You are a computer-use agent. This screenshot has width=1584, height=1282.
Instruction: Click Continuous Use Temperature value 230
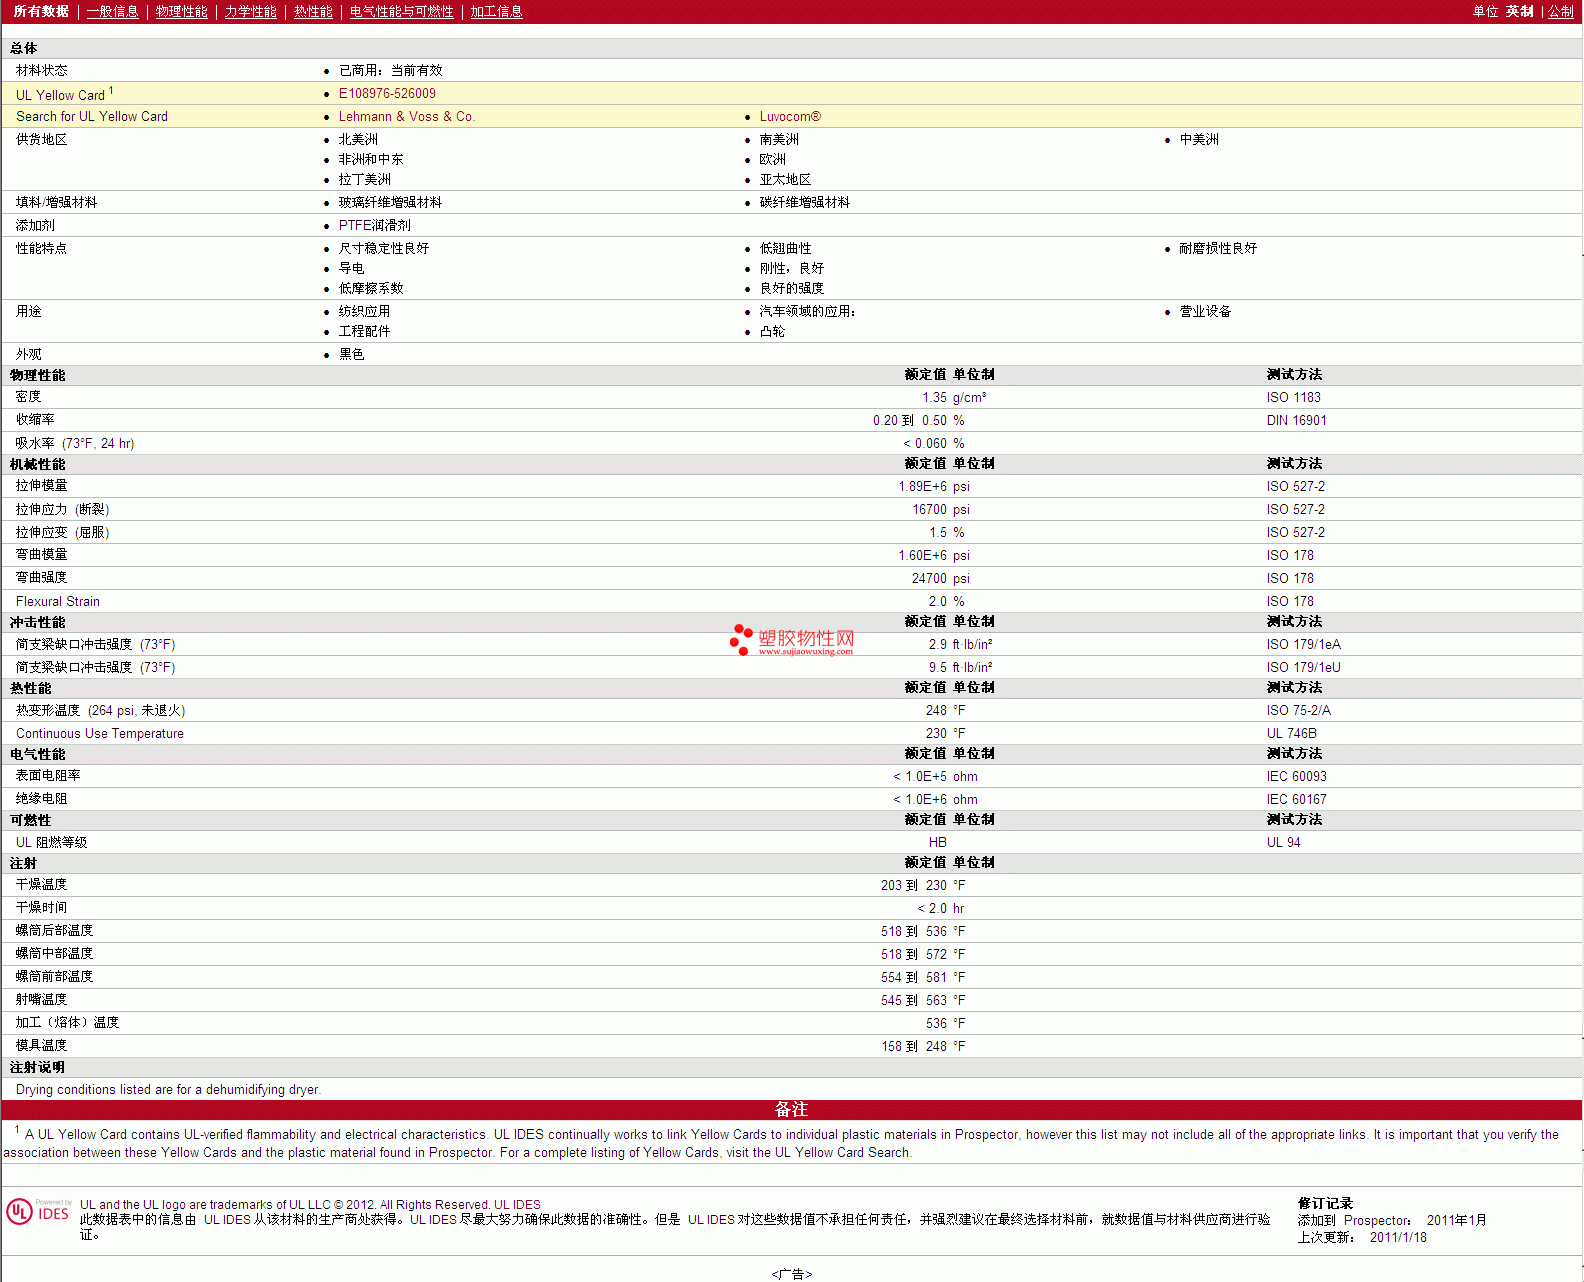tap(936, 733)
